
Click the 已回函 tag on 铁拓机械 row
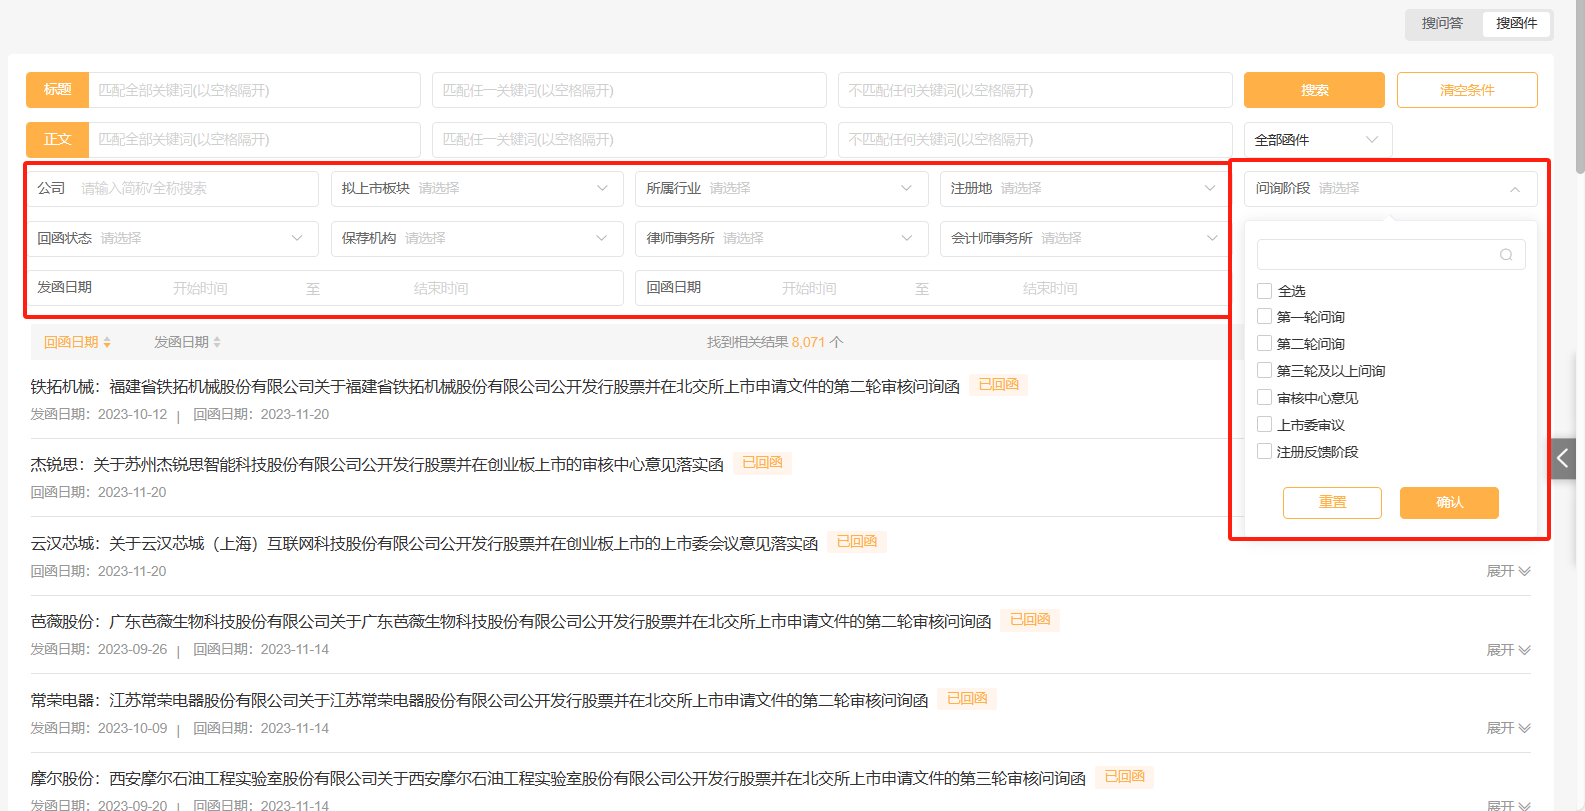(998, 385)
